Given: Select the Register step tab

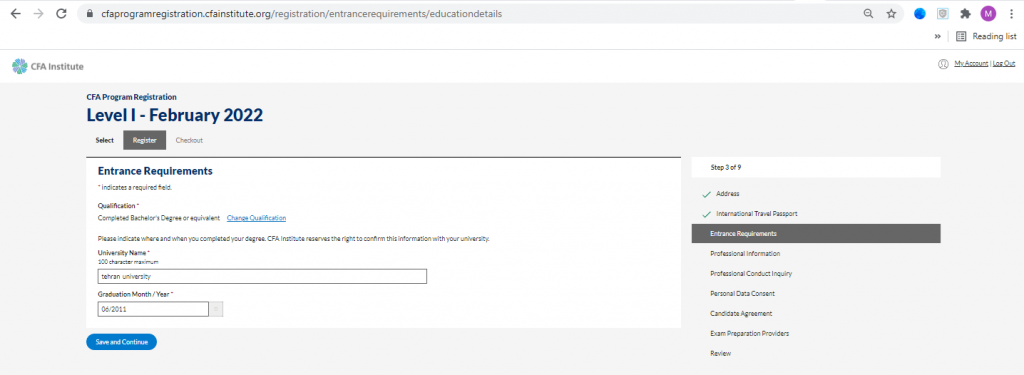Looking at the screenshot, I should 144,140.
